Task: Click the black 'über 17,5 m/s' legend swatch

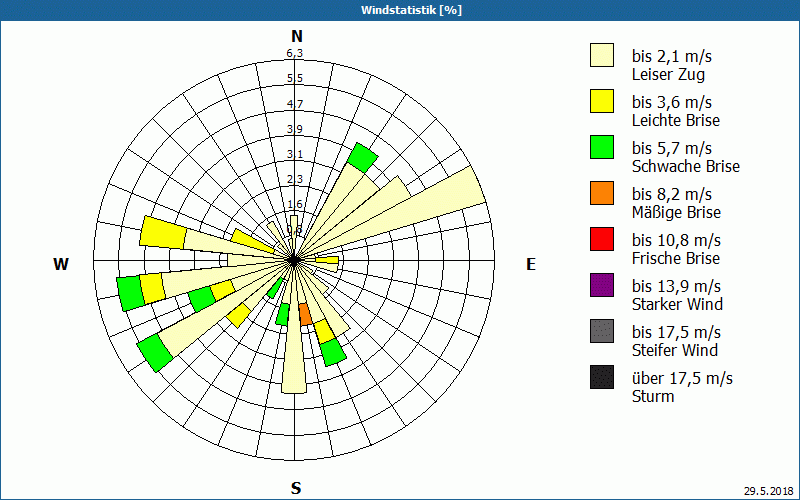Action: pos(602,377)
